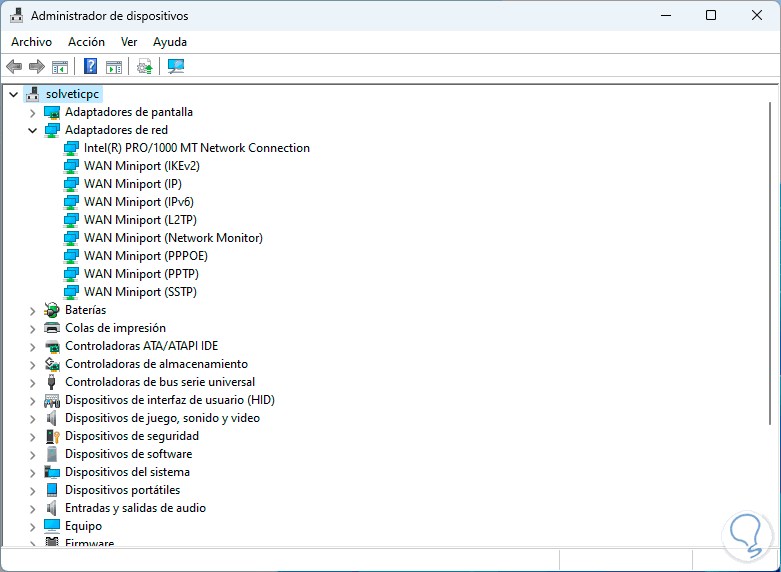Minimize the Administrador de dispositivos window
The height and width of the screenshot is (572, 781).
666,15
